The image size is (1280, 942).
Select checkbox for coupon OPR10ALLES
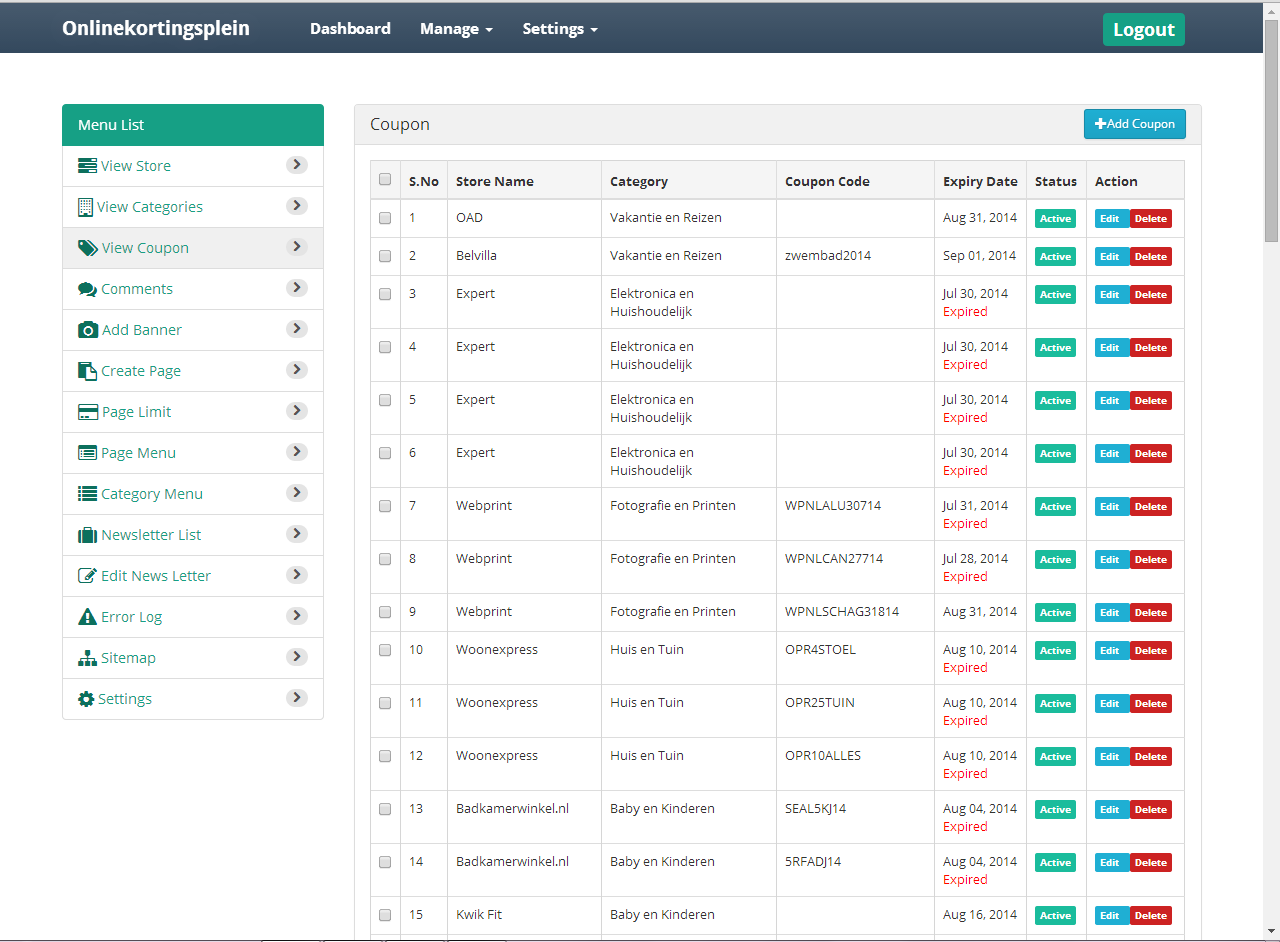385,756
